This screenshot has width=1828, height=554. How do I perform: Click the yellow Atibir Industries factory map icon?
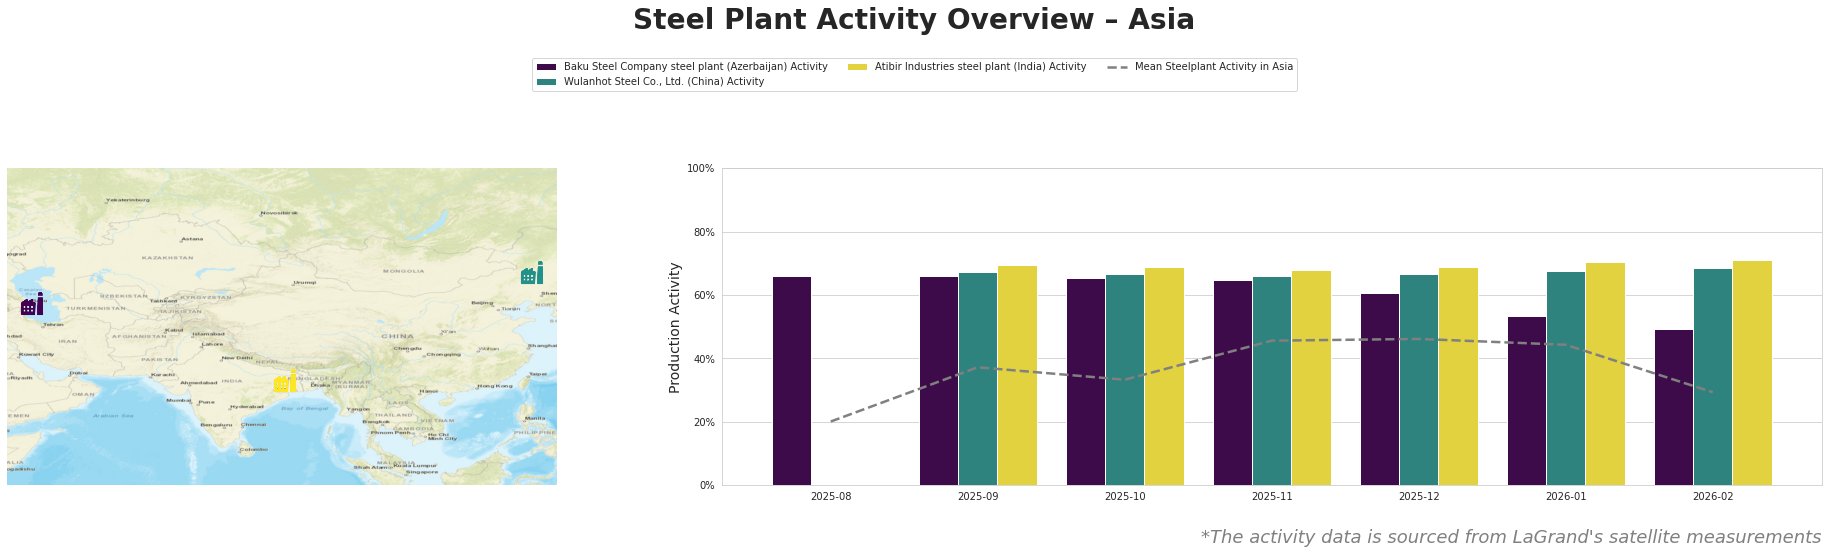pyautogui.click(x=285, y=382)
